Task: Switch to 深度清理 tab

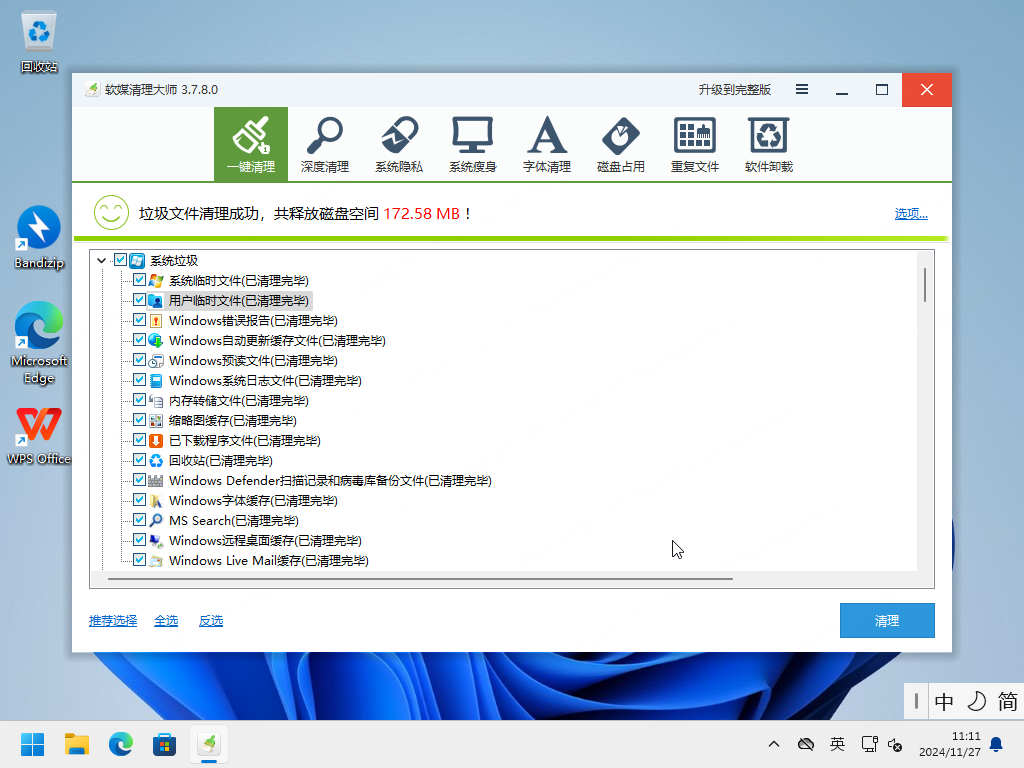Action: click(x=325, y=144)
